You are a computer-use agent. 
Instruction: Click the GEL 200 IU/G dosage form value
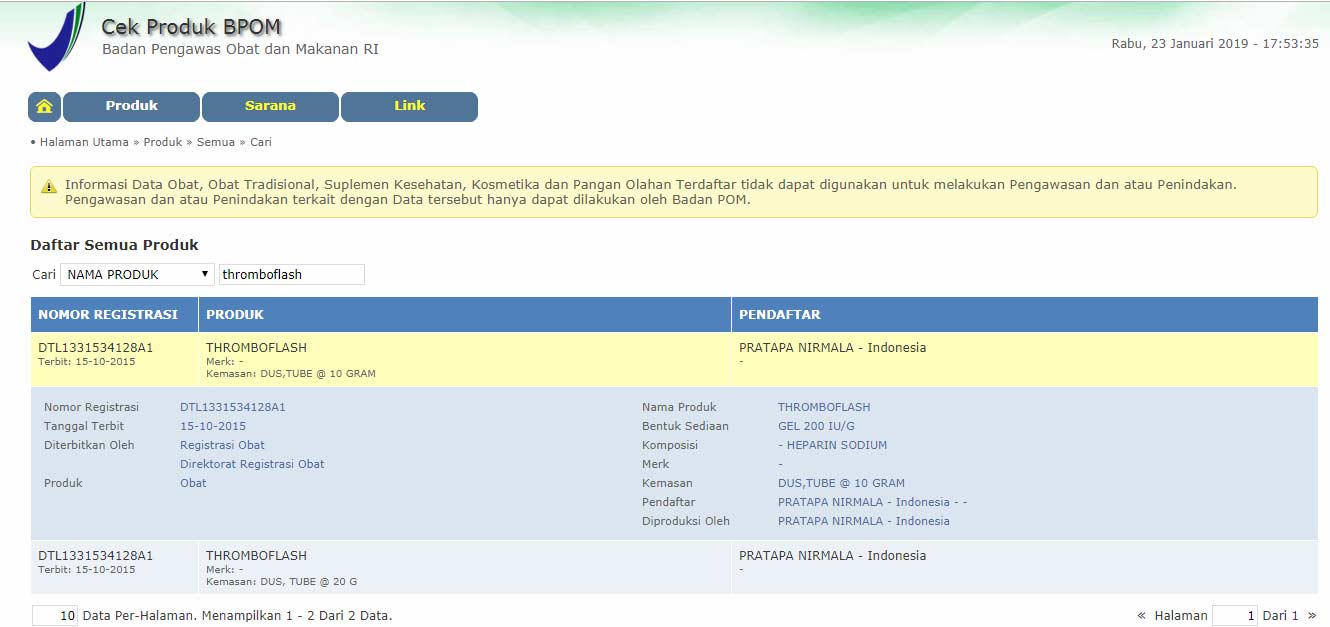pyautogui.click(x=816, y=426)
